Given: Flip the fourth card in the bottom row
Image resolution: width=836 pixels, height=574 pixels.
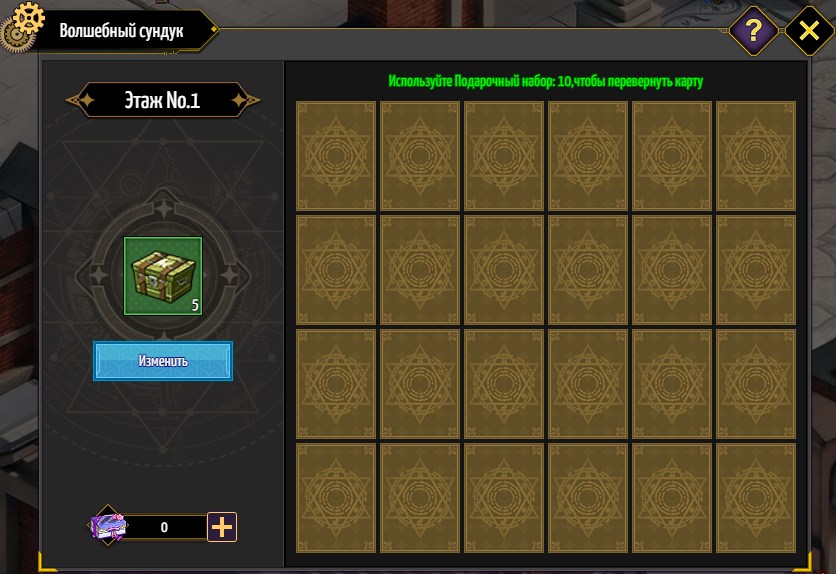Looking at the screenshot, I should pos(588,498).
